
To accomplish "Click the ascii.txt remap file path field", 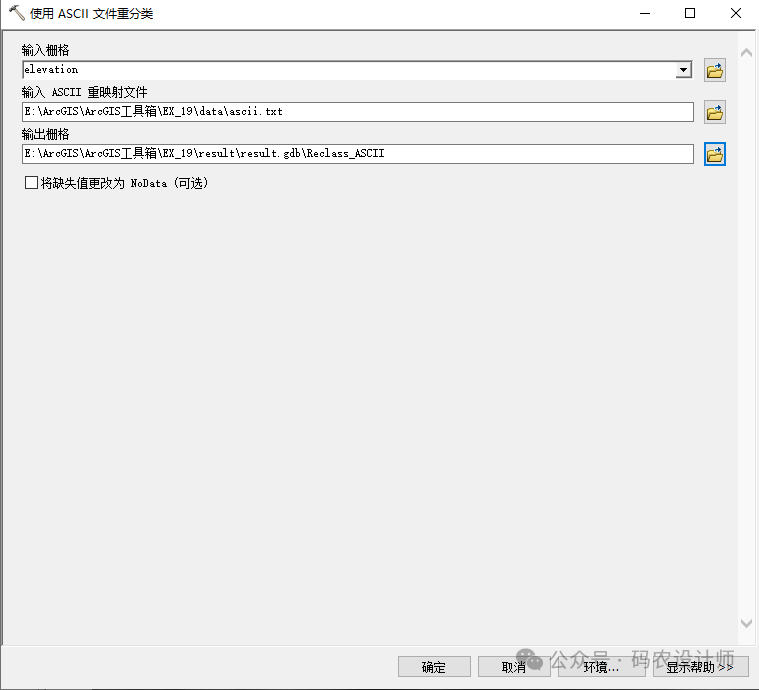I will pos(357,112).
